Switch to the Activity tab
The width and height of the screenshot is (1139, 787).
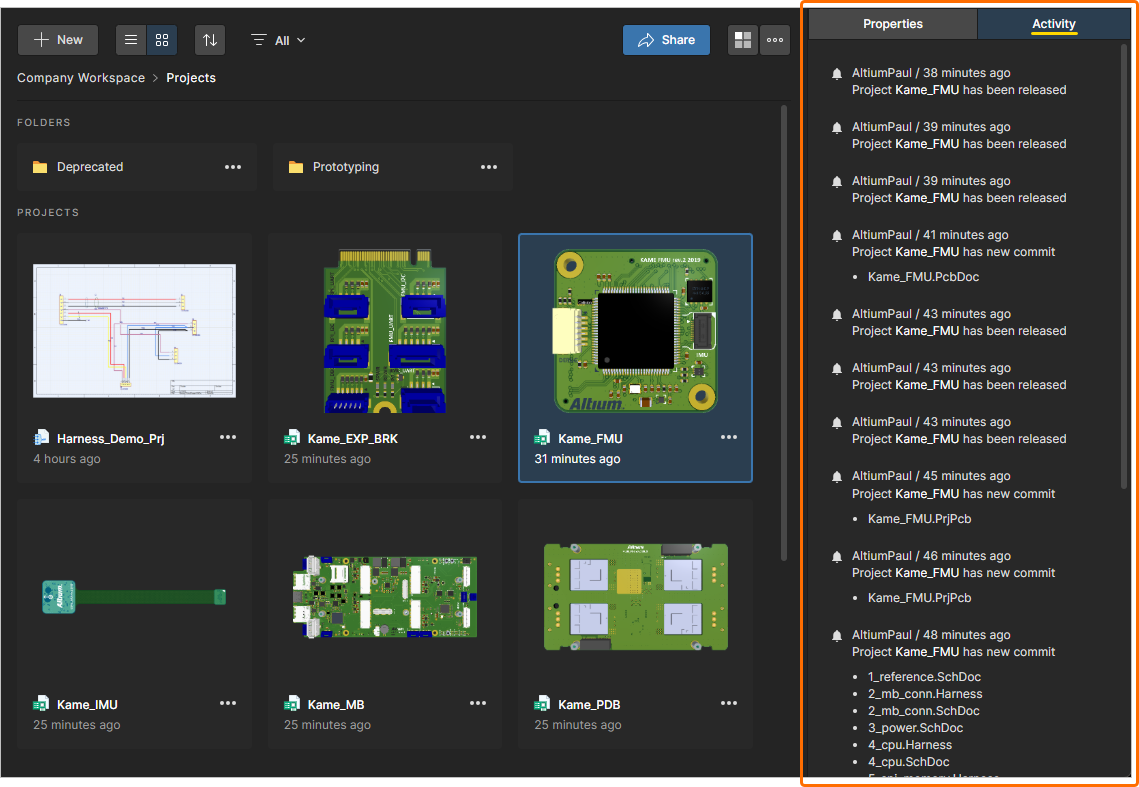coord(1053,23)
